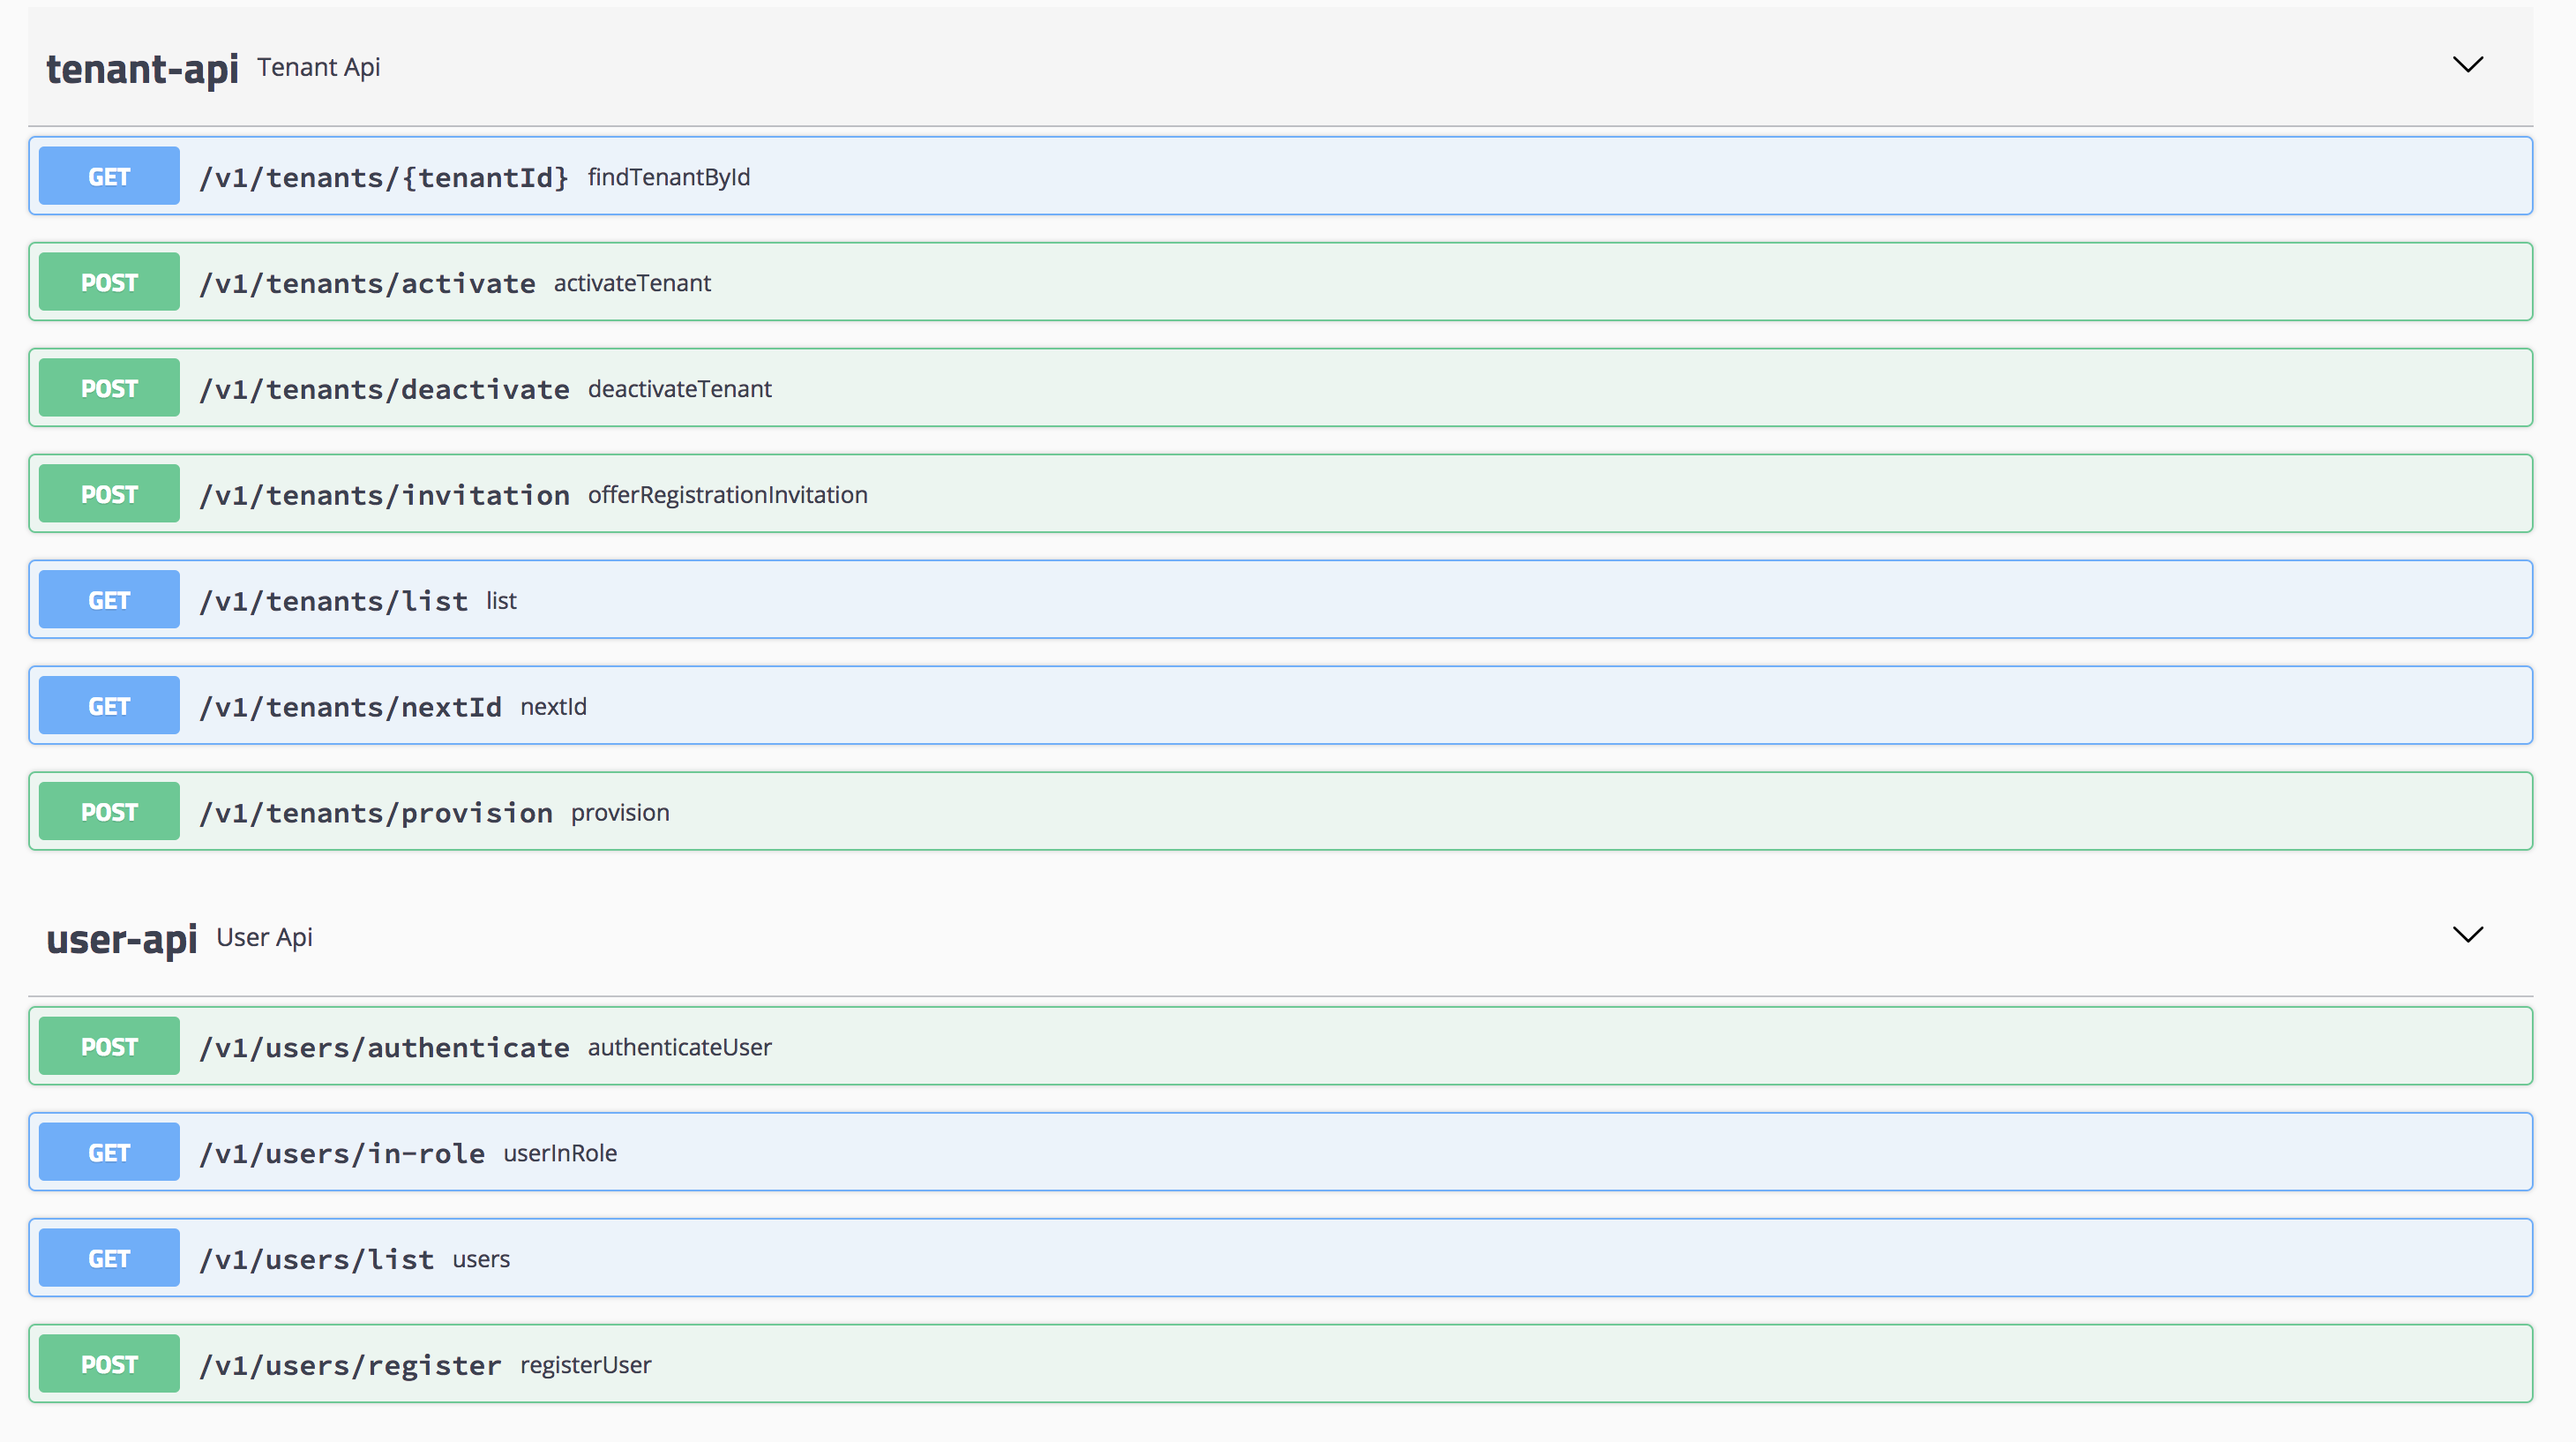
Task: Click the deactivateTenant summary text
Action: pyautogui.click(x=679, y=389)
